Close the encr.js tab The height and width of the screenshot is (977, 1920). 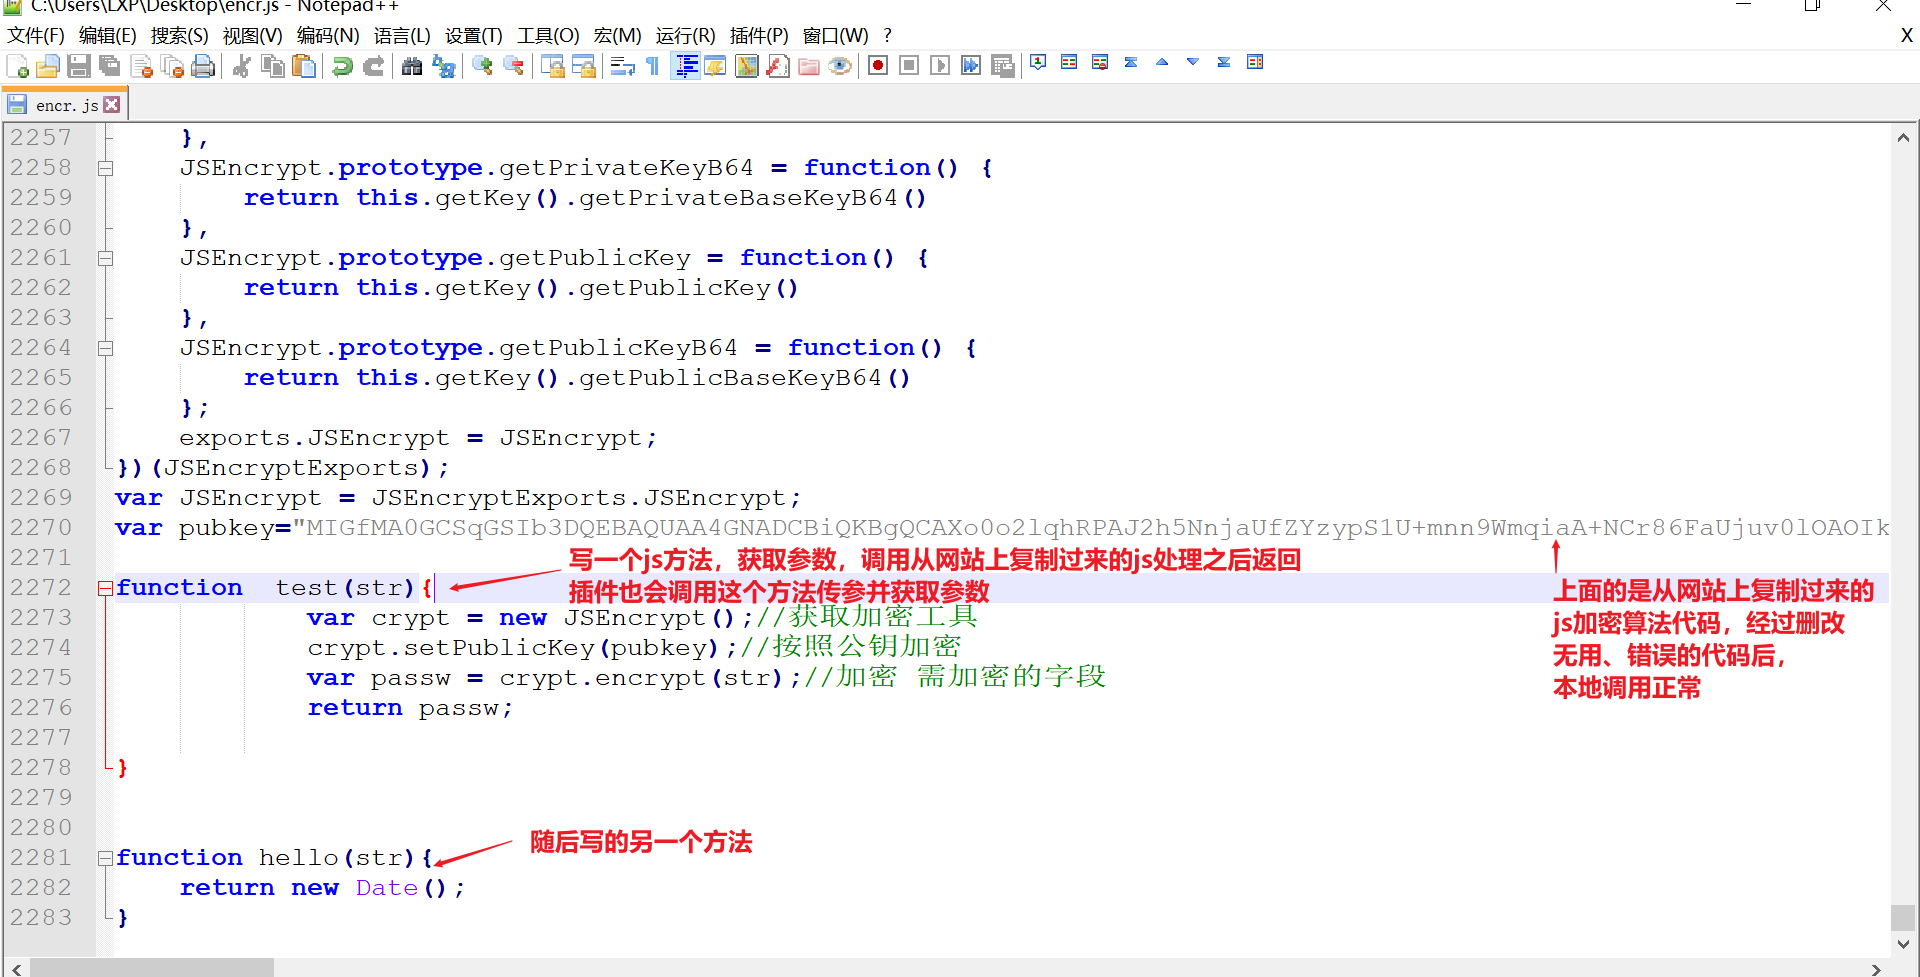112,104
